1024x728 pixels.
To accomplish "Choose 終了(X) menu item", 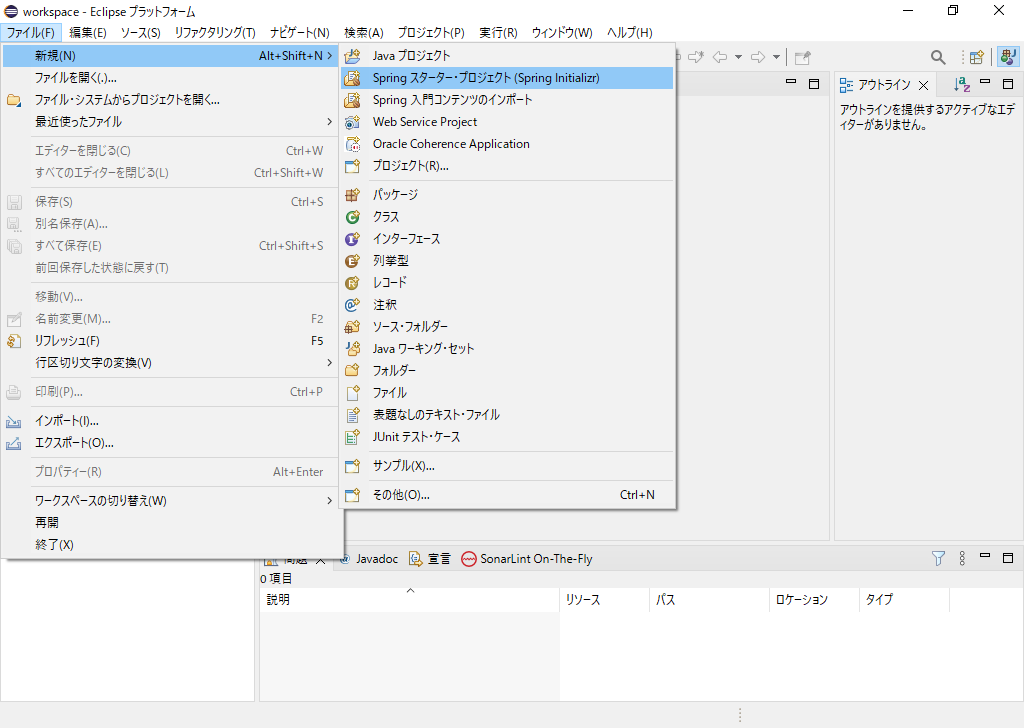I will (170, 545).
